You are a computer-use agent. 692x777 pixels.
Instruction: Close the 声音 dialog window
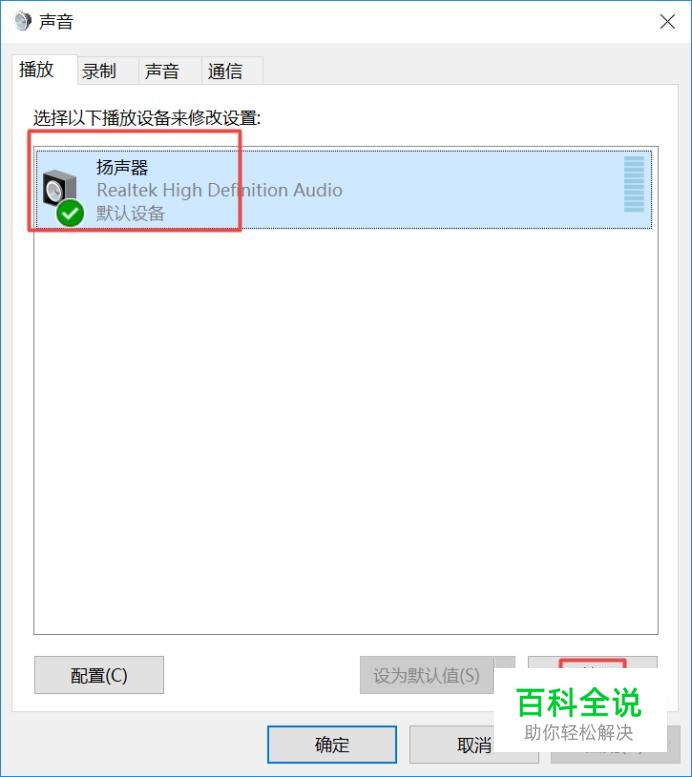pos(667,21)
